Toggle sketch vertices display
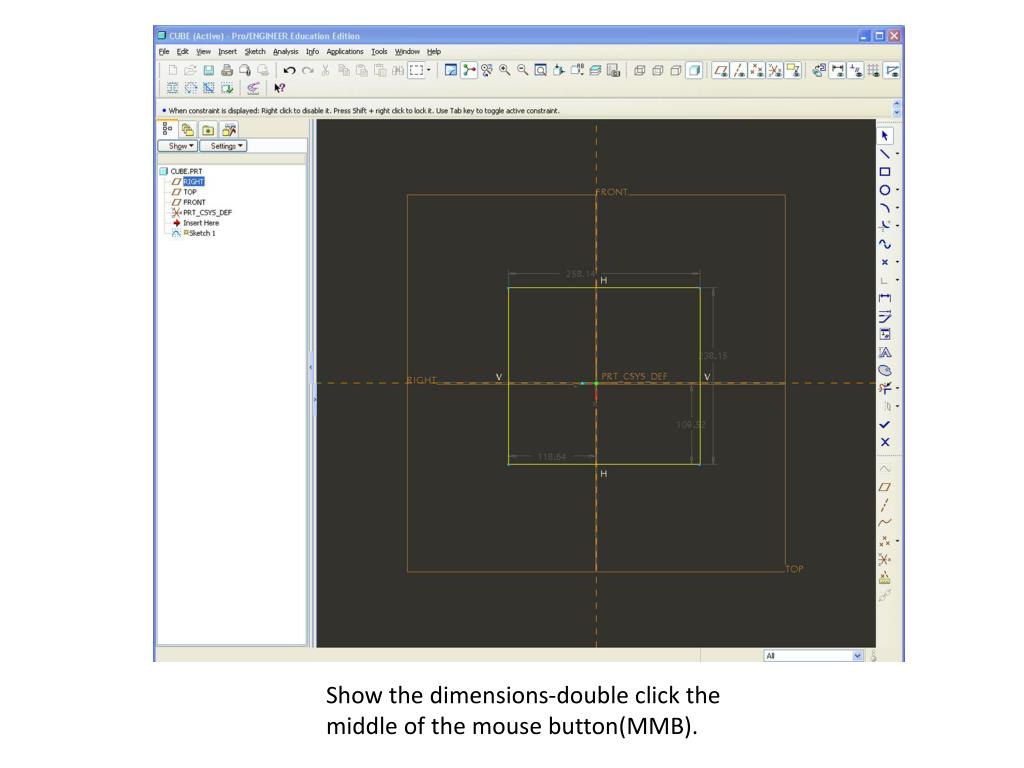The image size is (1024, 768). [891, 71]
